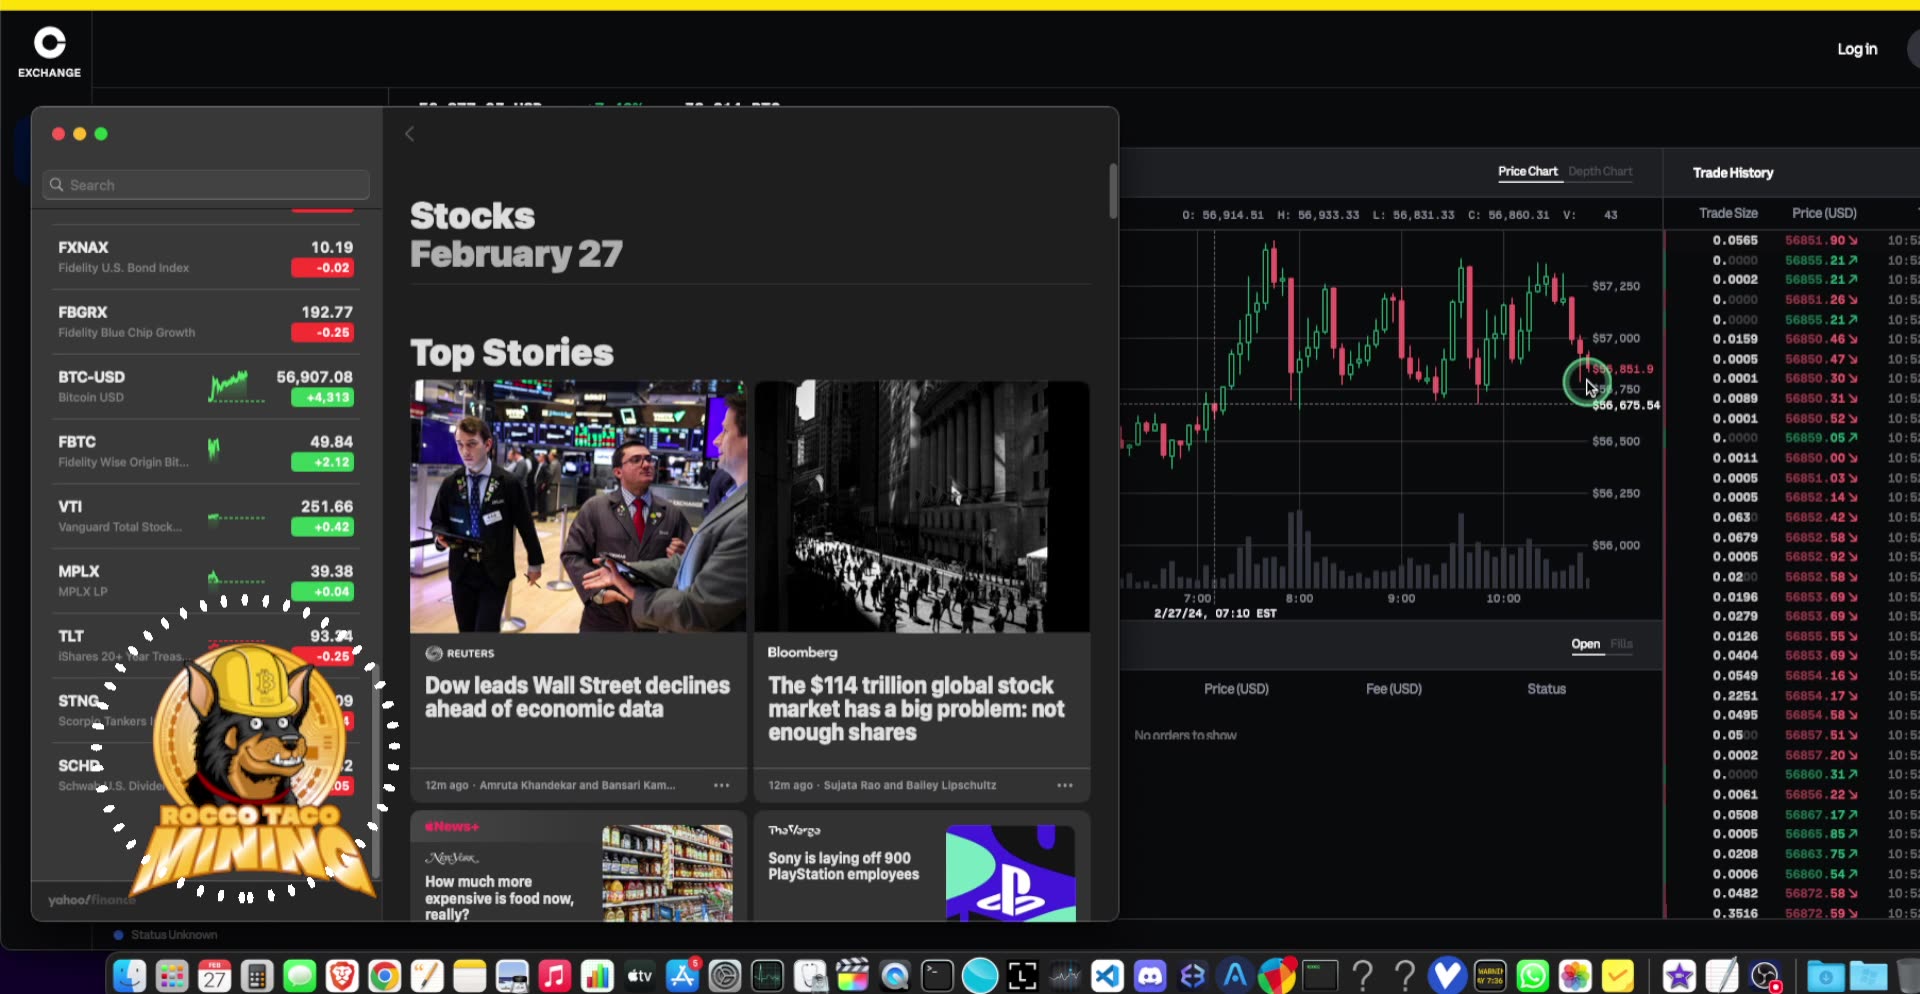Click the magnifying glass search icon
This screenshot has height=994, width=1920.
pos(56,185)
